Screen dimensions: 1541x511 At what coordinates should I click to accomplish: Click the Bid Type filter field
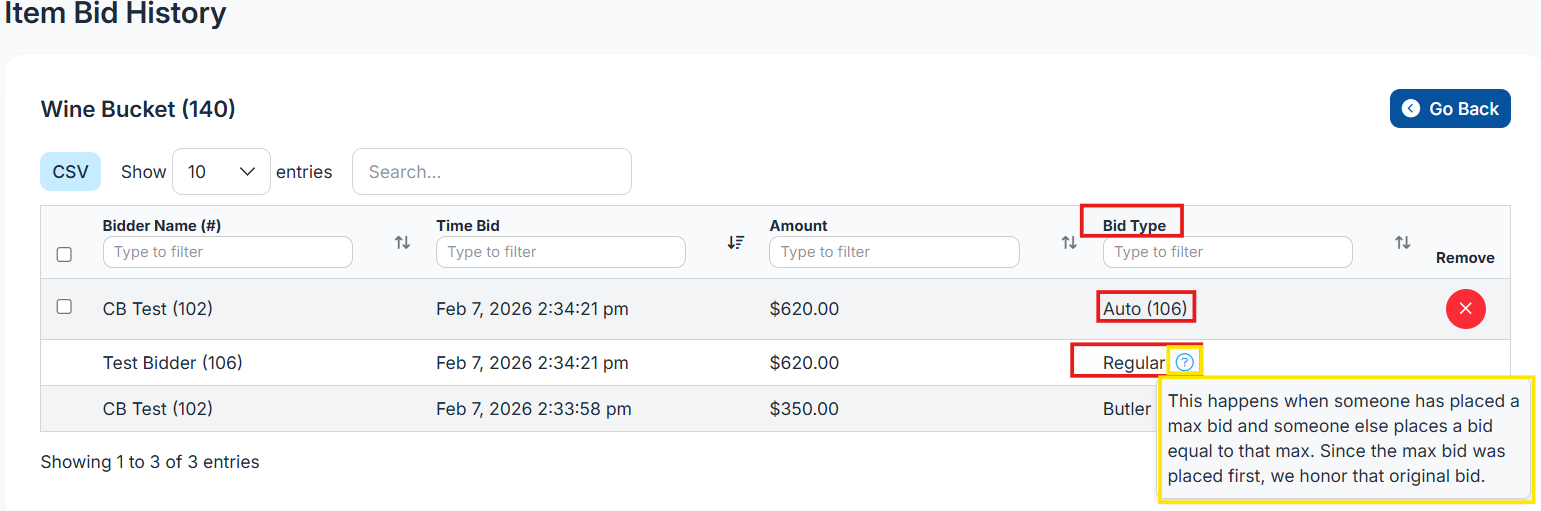(1227, 252)
